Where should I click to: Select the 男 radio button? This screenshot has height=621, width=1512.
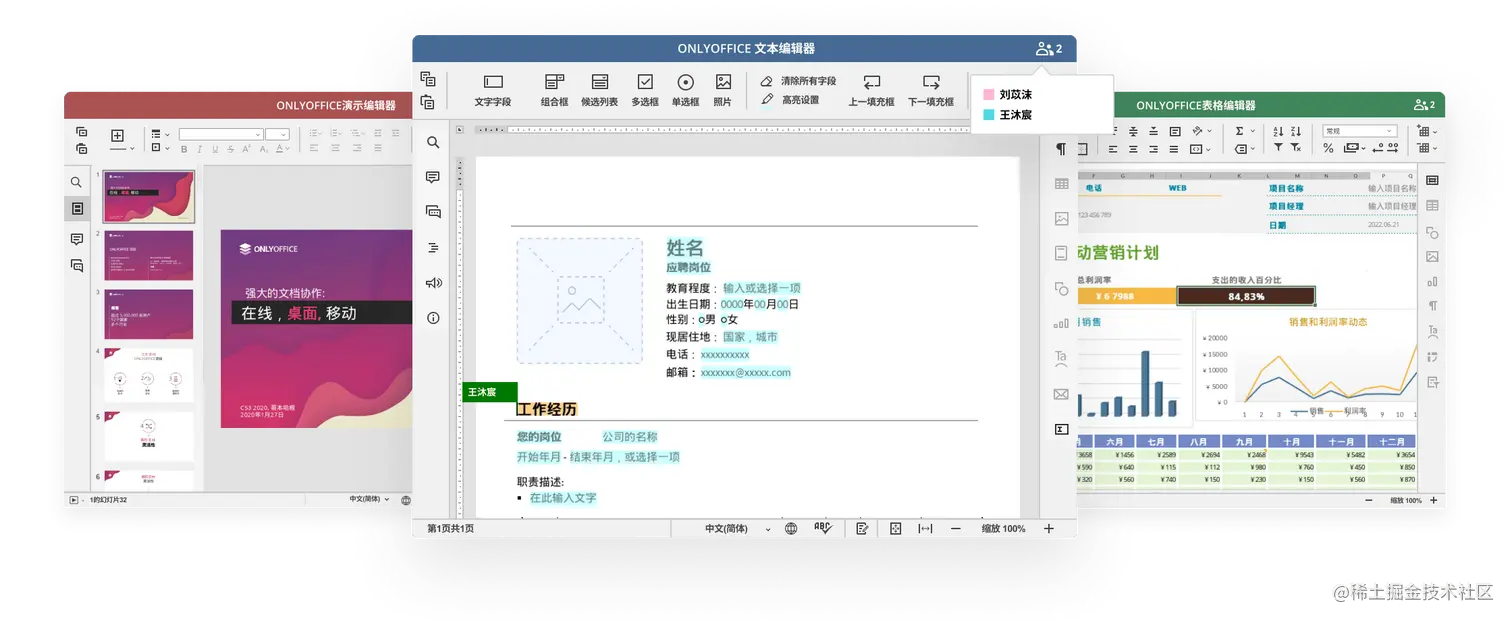pyautogui.click(x=701, y=320)
